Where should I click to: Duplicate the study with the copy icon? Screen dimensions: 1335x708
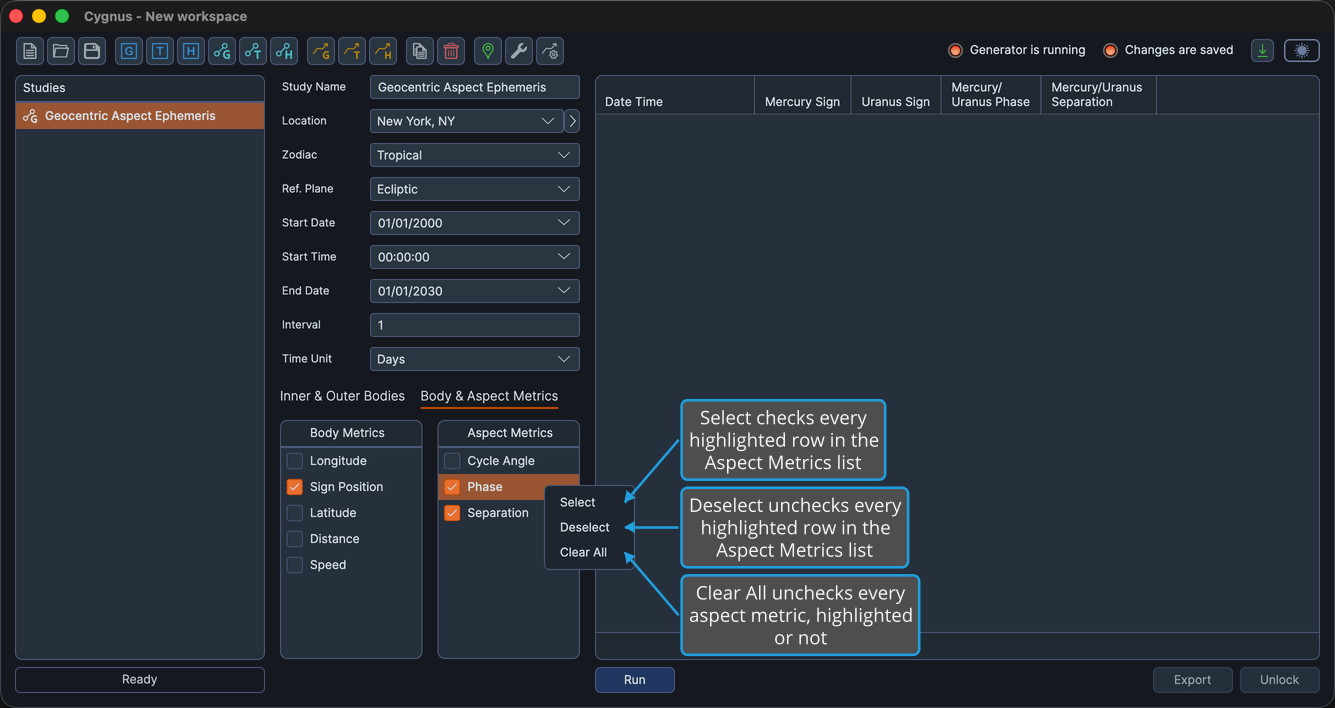[420, 51]
